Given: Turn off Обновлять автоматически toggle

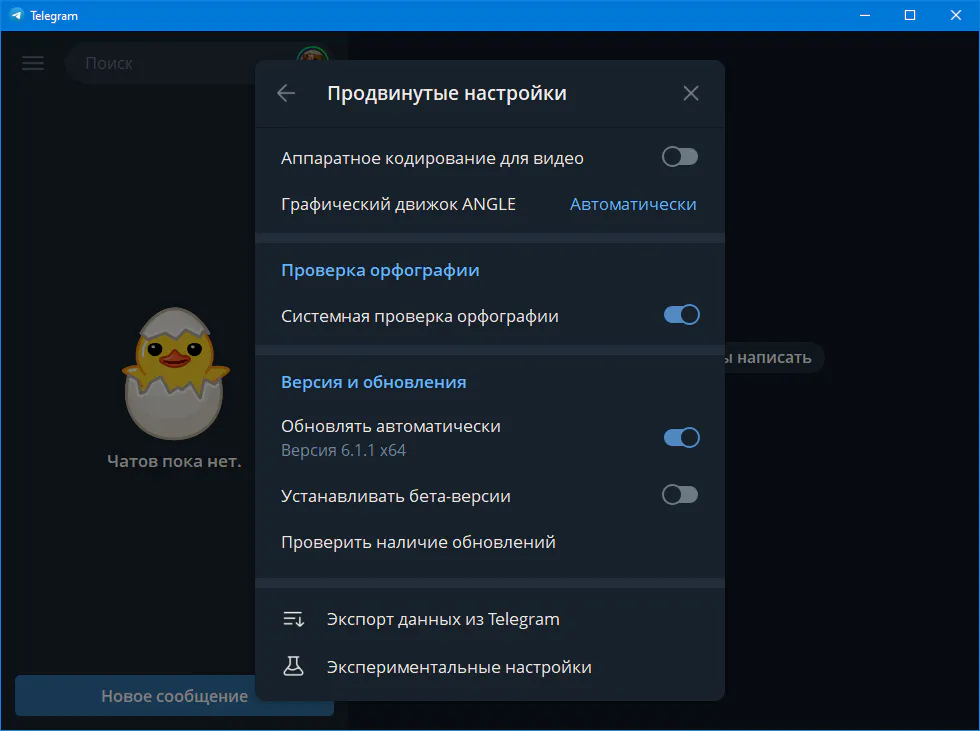Looking at the screenshot, I should [x=681, y=437].
